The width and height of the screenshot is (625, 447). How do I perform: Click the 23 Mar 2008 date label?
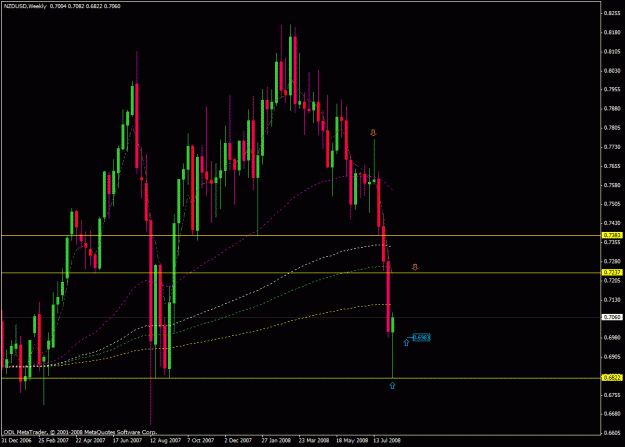tap(314, 441)
